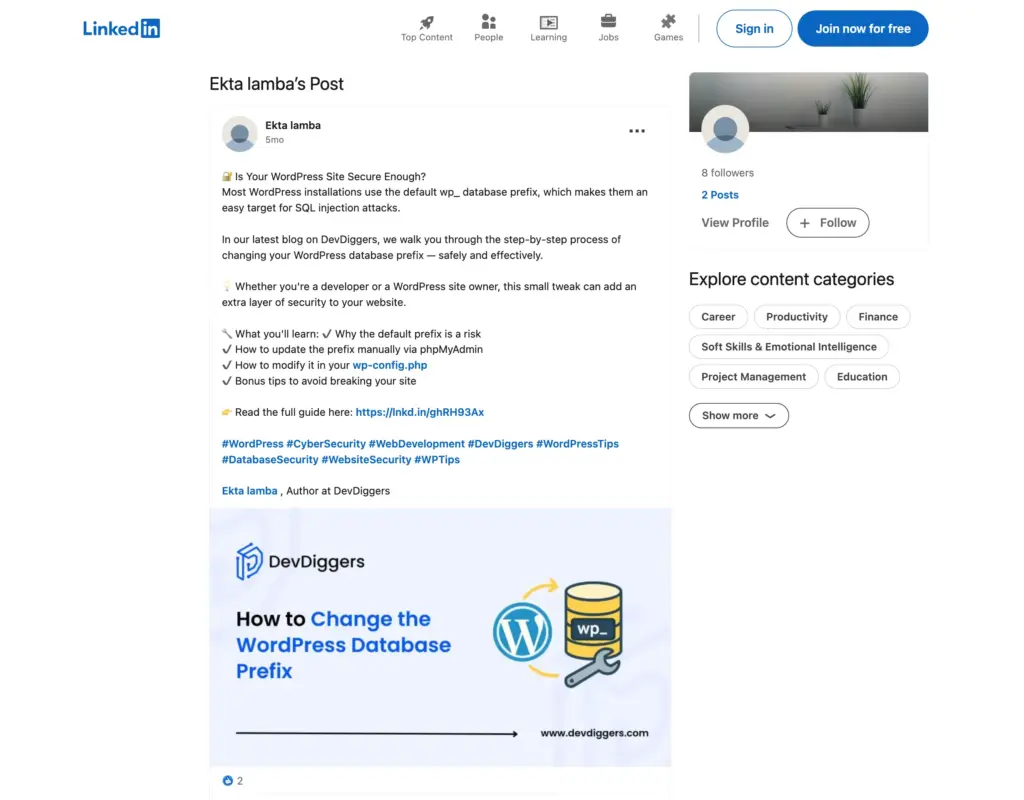
Task: Click Sign in button
Action: click(x=754, y=29)
